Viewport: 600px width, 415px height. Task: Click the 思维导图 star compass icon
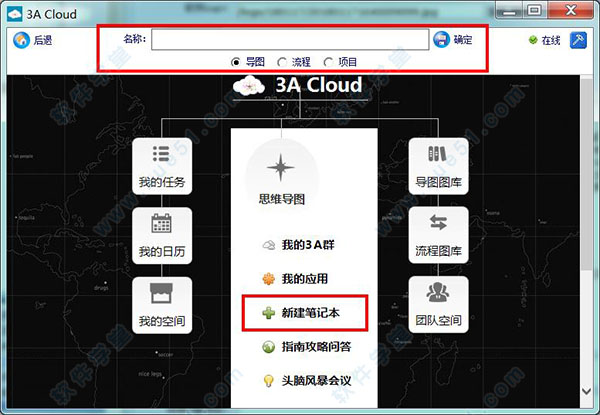coord(281,167)
